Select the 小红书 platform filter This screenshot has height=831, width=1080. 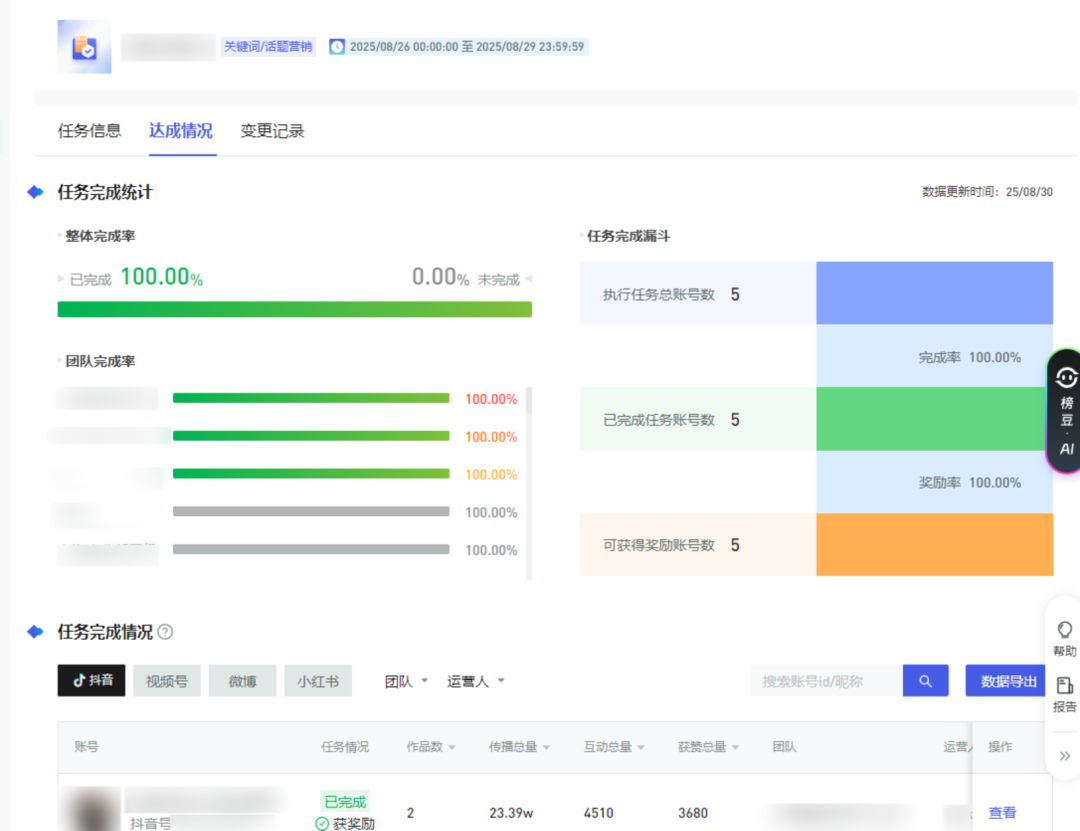318,681
